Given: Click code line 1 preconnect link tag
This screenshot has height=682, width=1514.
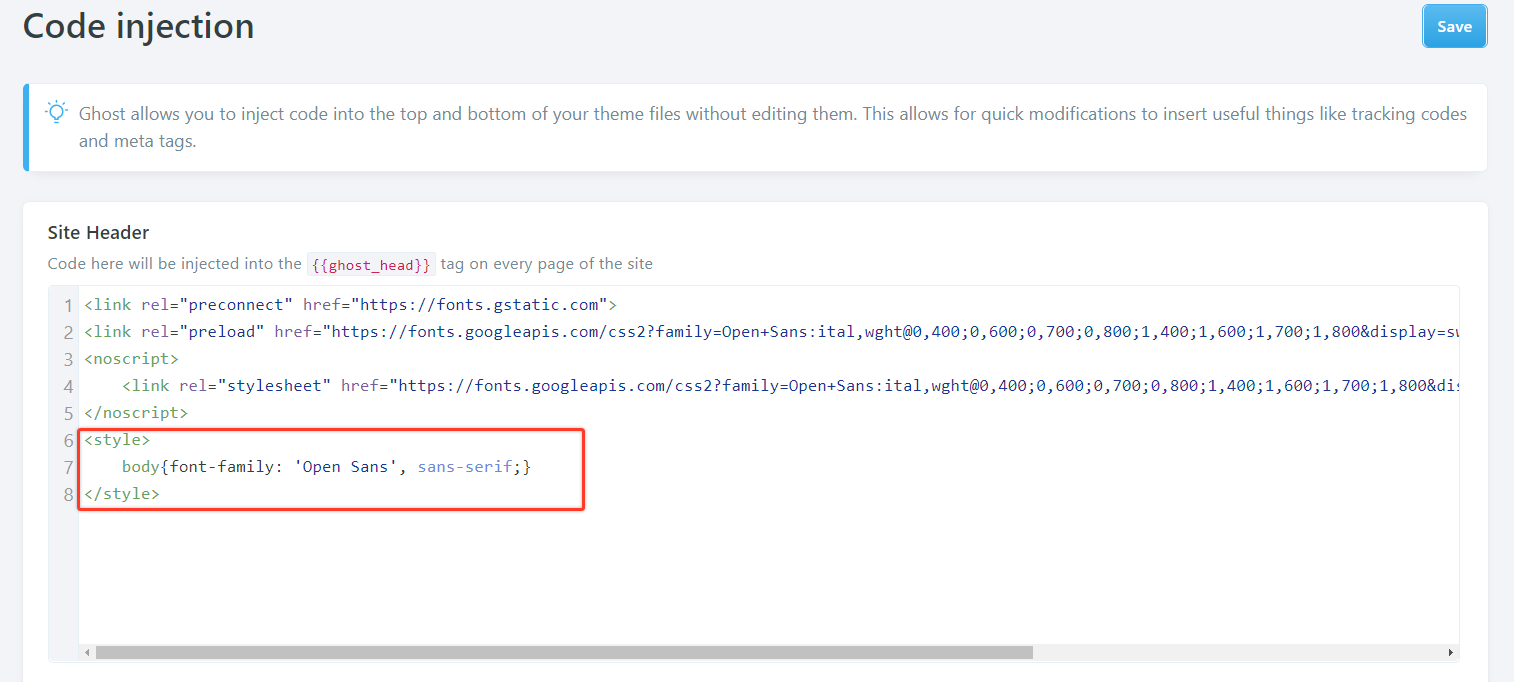Looking at the screenshot, I should coord(350,305).
